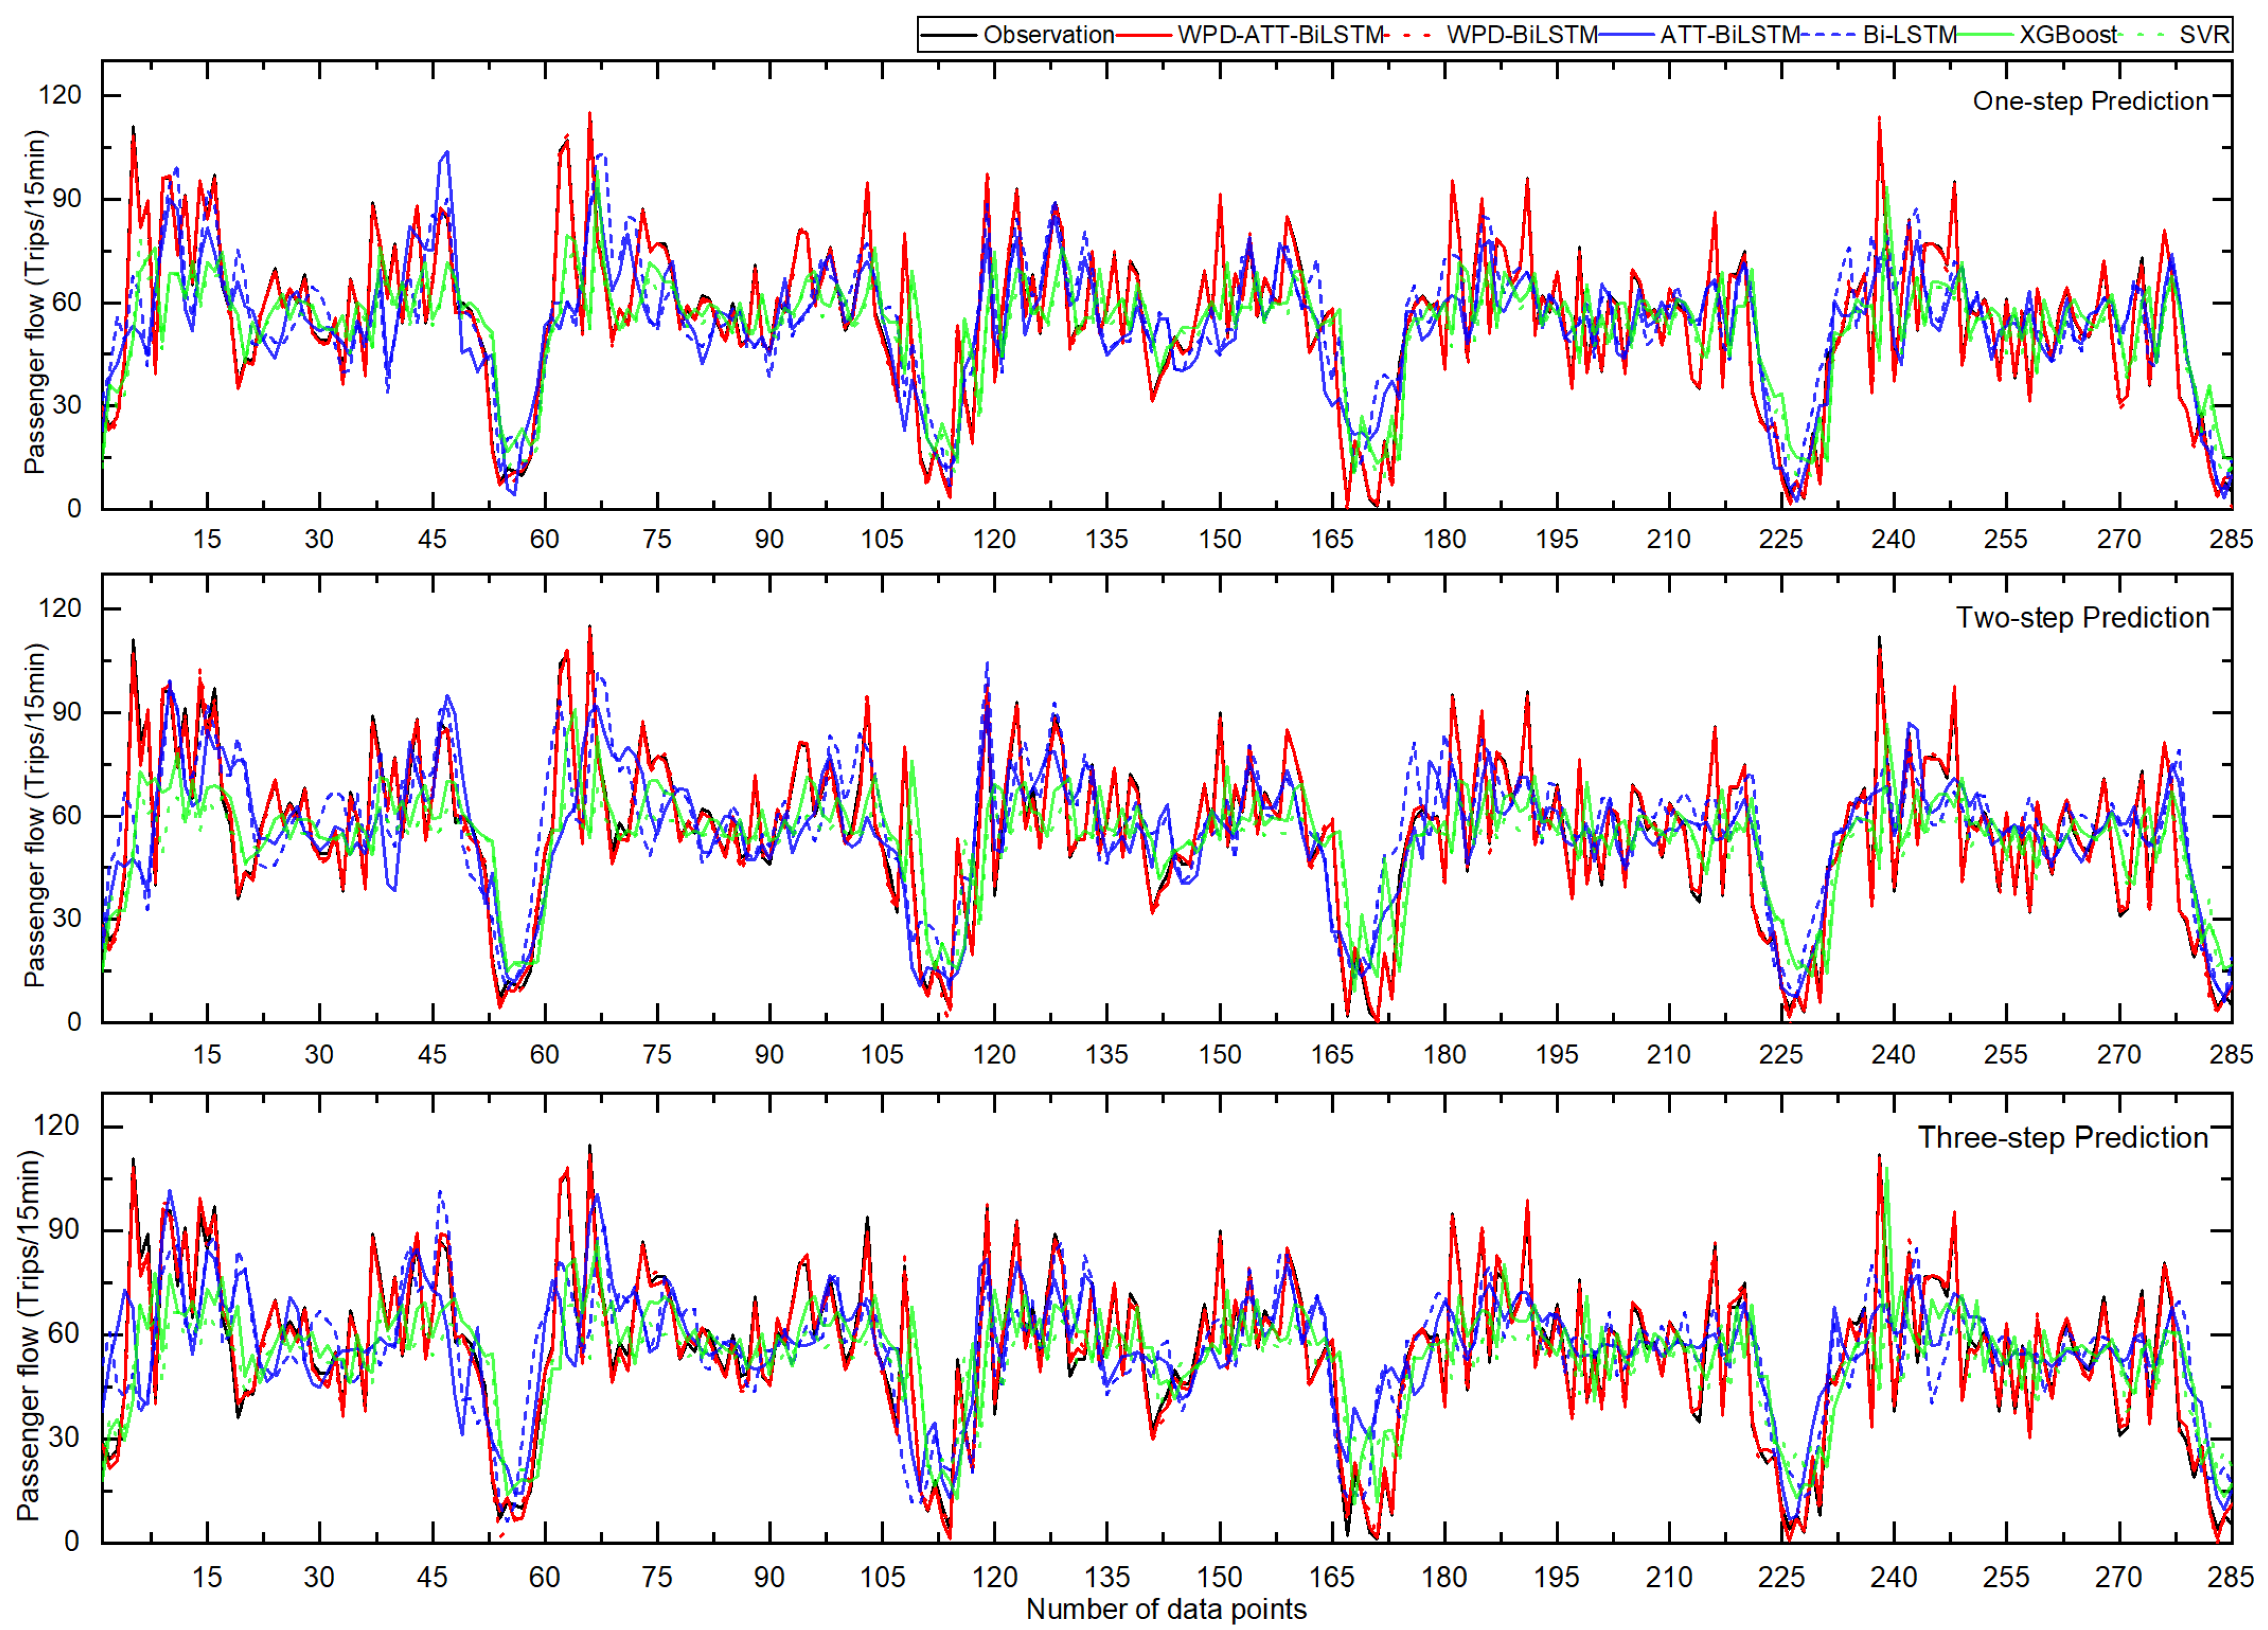Select the ATT-BiLSTM legend label

point(1730,35)
